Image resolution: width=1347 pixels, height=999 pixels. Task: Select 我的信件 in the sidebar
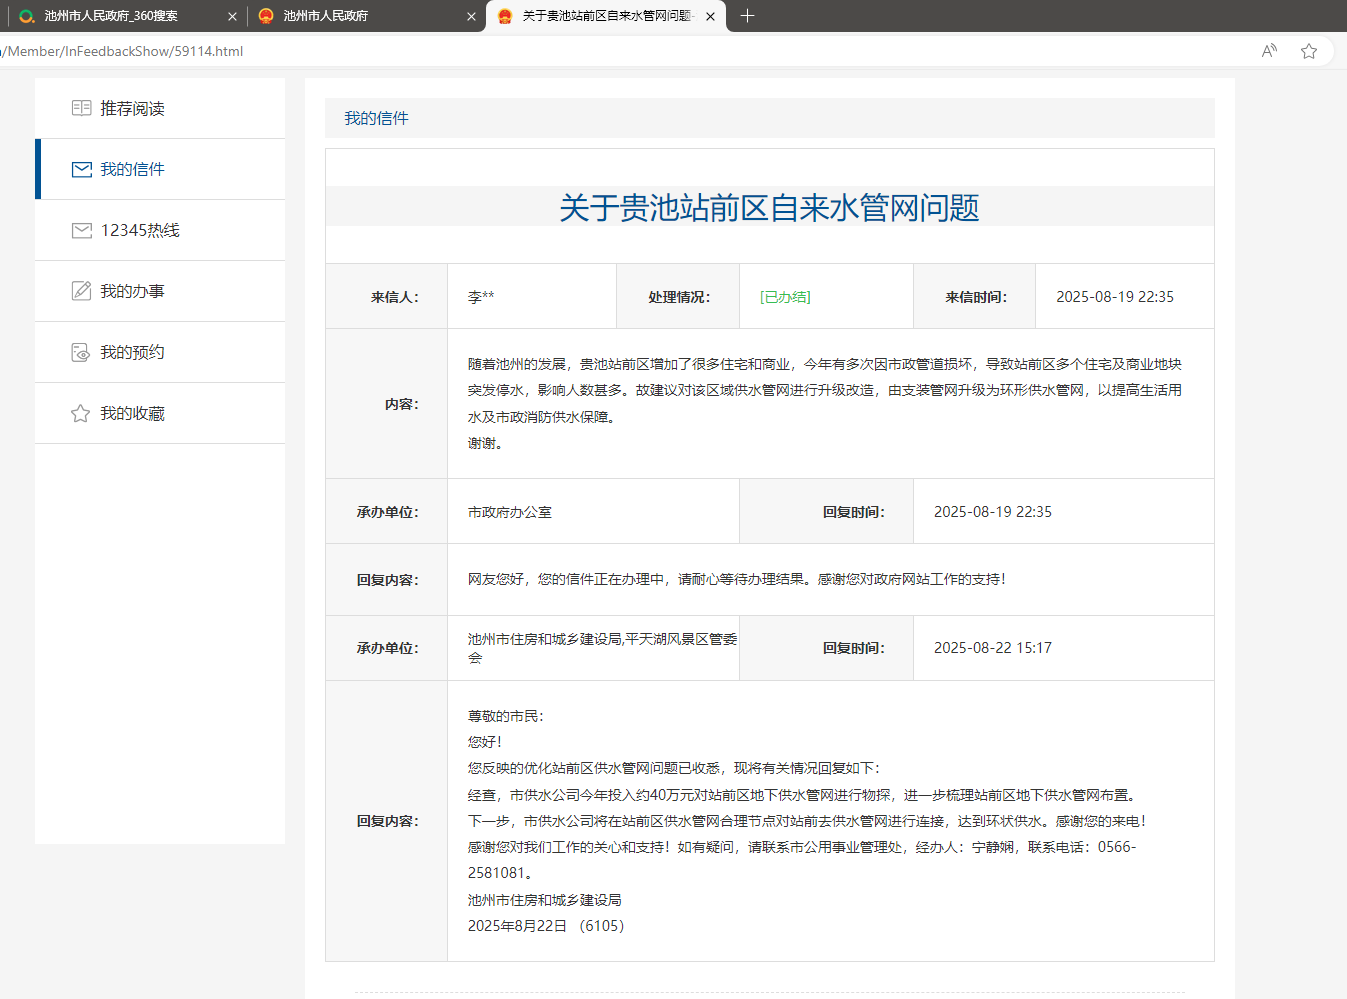pyautogui.click(x=160, y=169)
